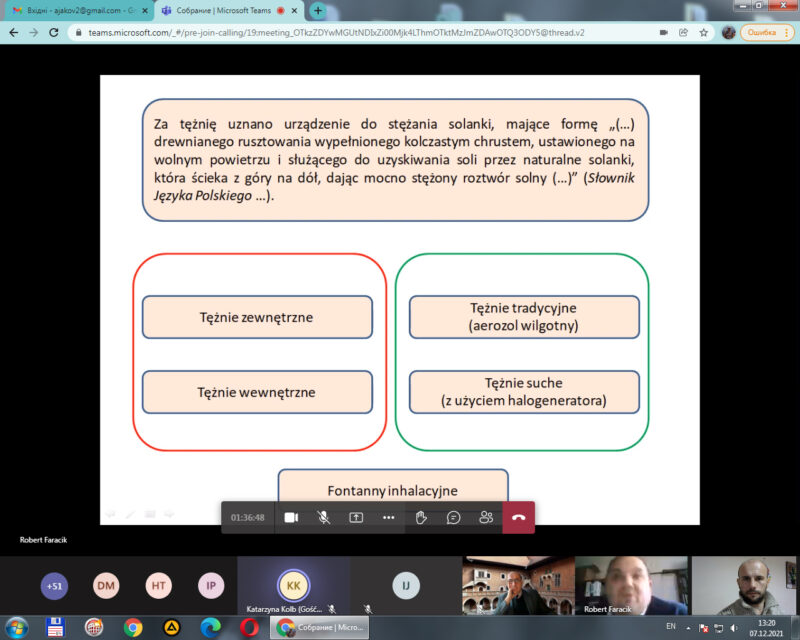Toggle the camera in the call toolbar
This screenshot has width=800, height=640.
(291, 517)
